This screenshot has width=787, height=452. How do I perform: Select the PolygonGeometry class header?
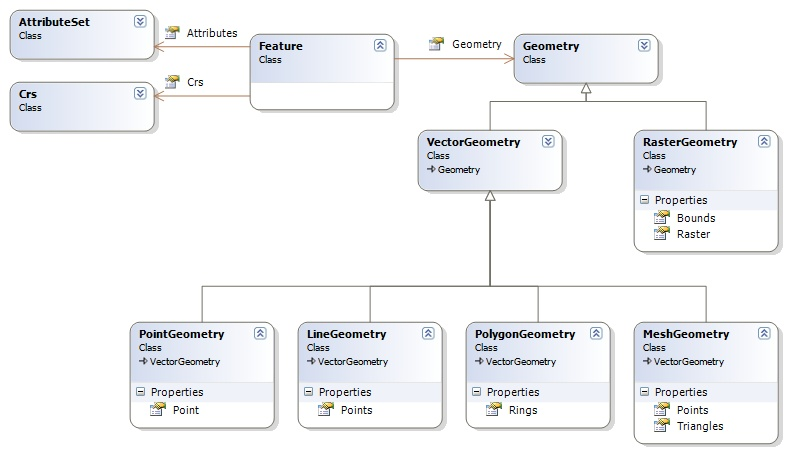pos(525,334)
